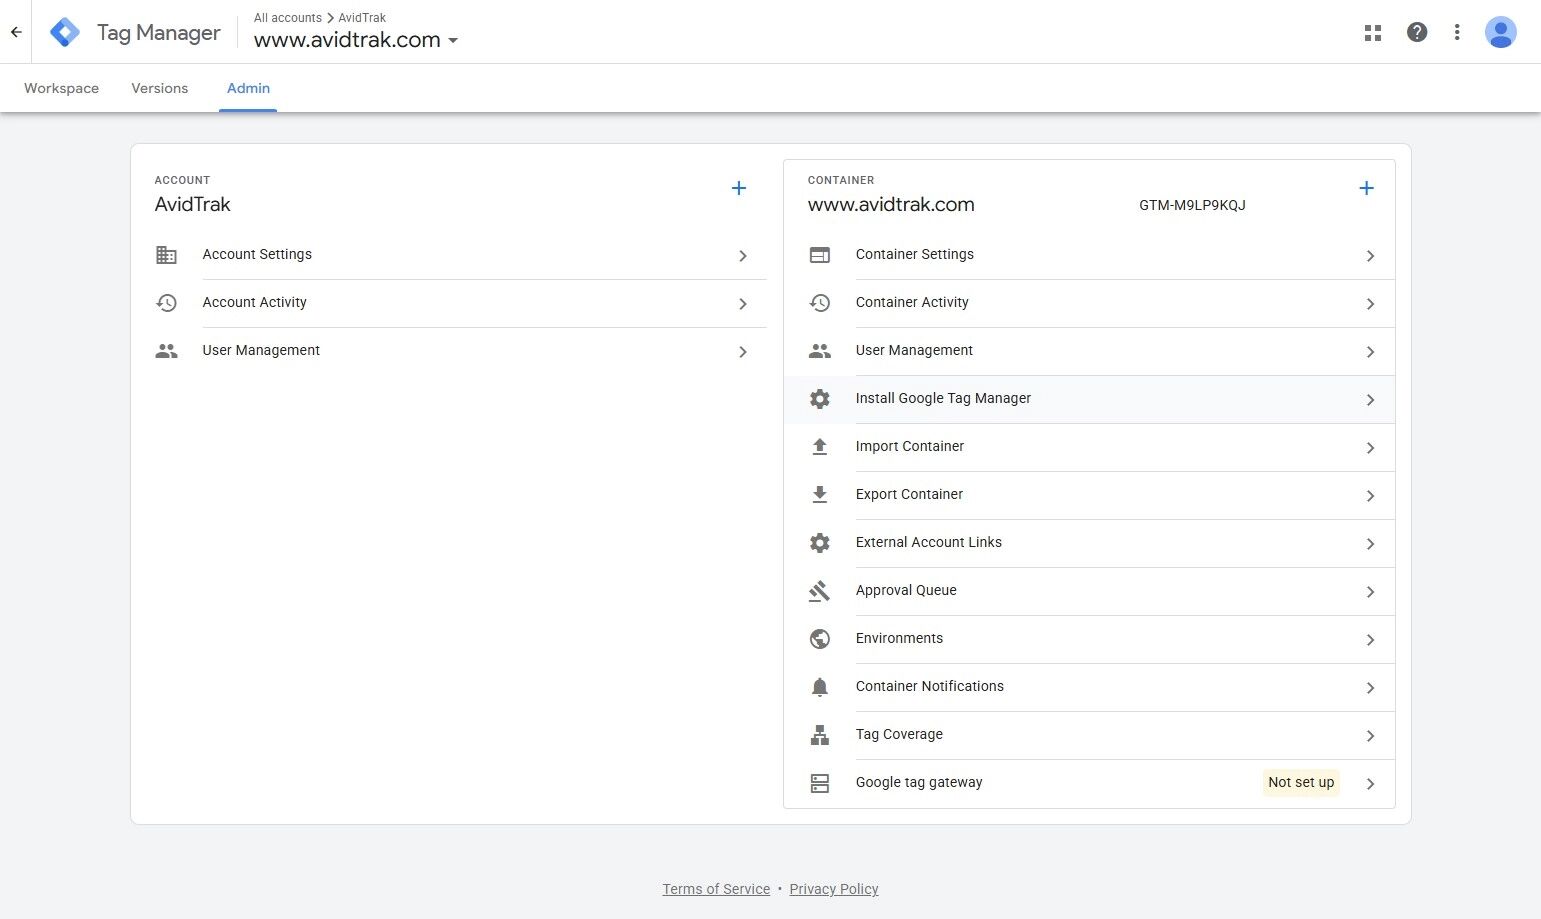The height and width of the screenshot is (919, 1541).
Task: Click the Install Google Tag Manager gear icon
Action: coord(820,399)
